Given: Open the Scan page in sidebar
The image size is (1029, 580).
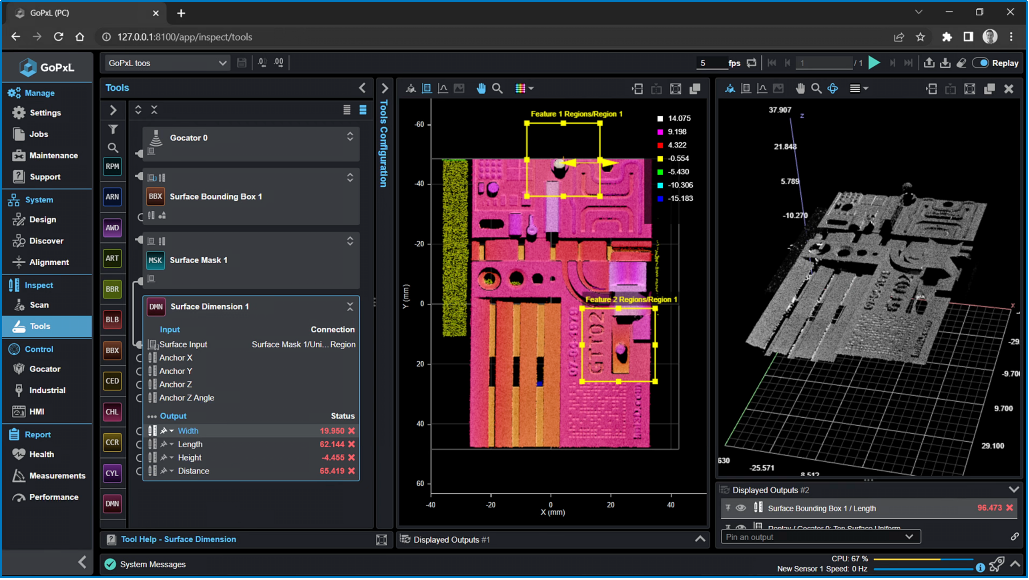Looking at the screenshot, I should [x=39, y=305].
